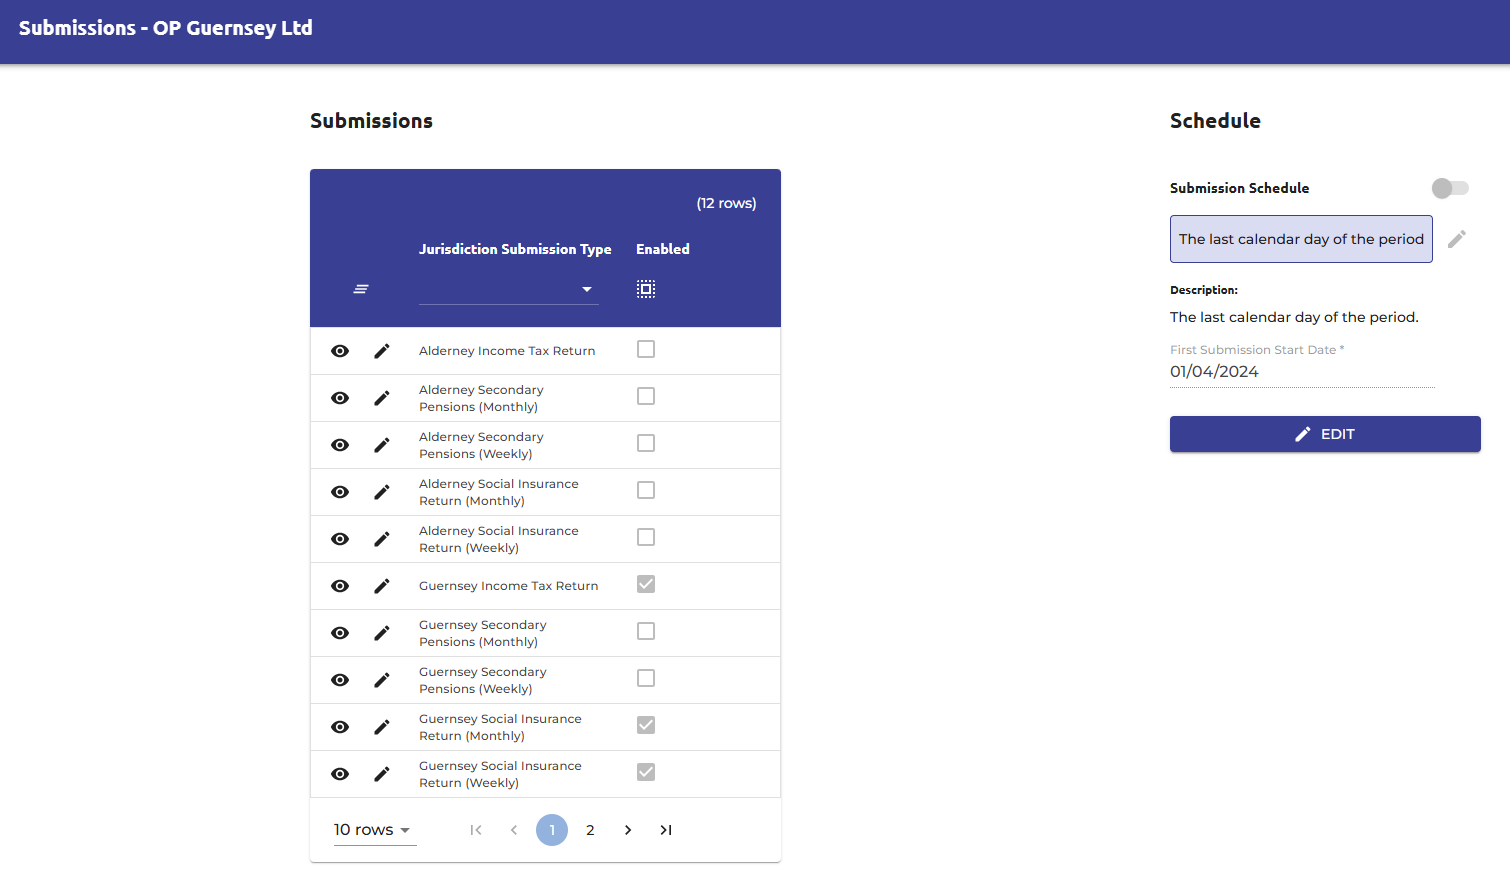Tick Enabled for Alderney Secondary Pensions (Monthly)

(646, 396)
